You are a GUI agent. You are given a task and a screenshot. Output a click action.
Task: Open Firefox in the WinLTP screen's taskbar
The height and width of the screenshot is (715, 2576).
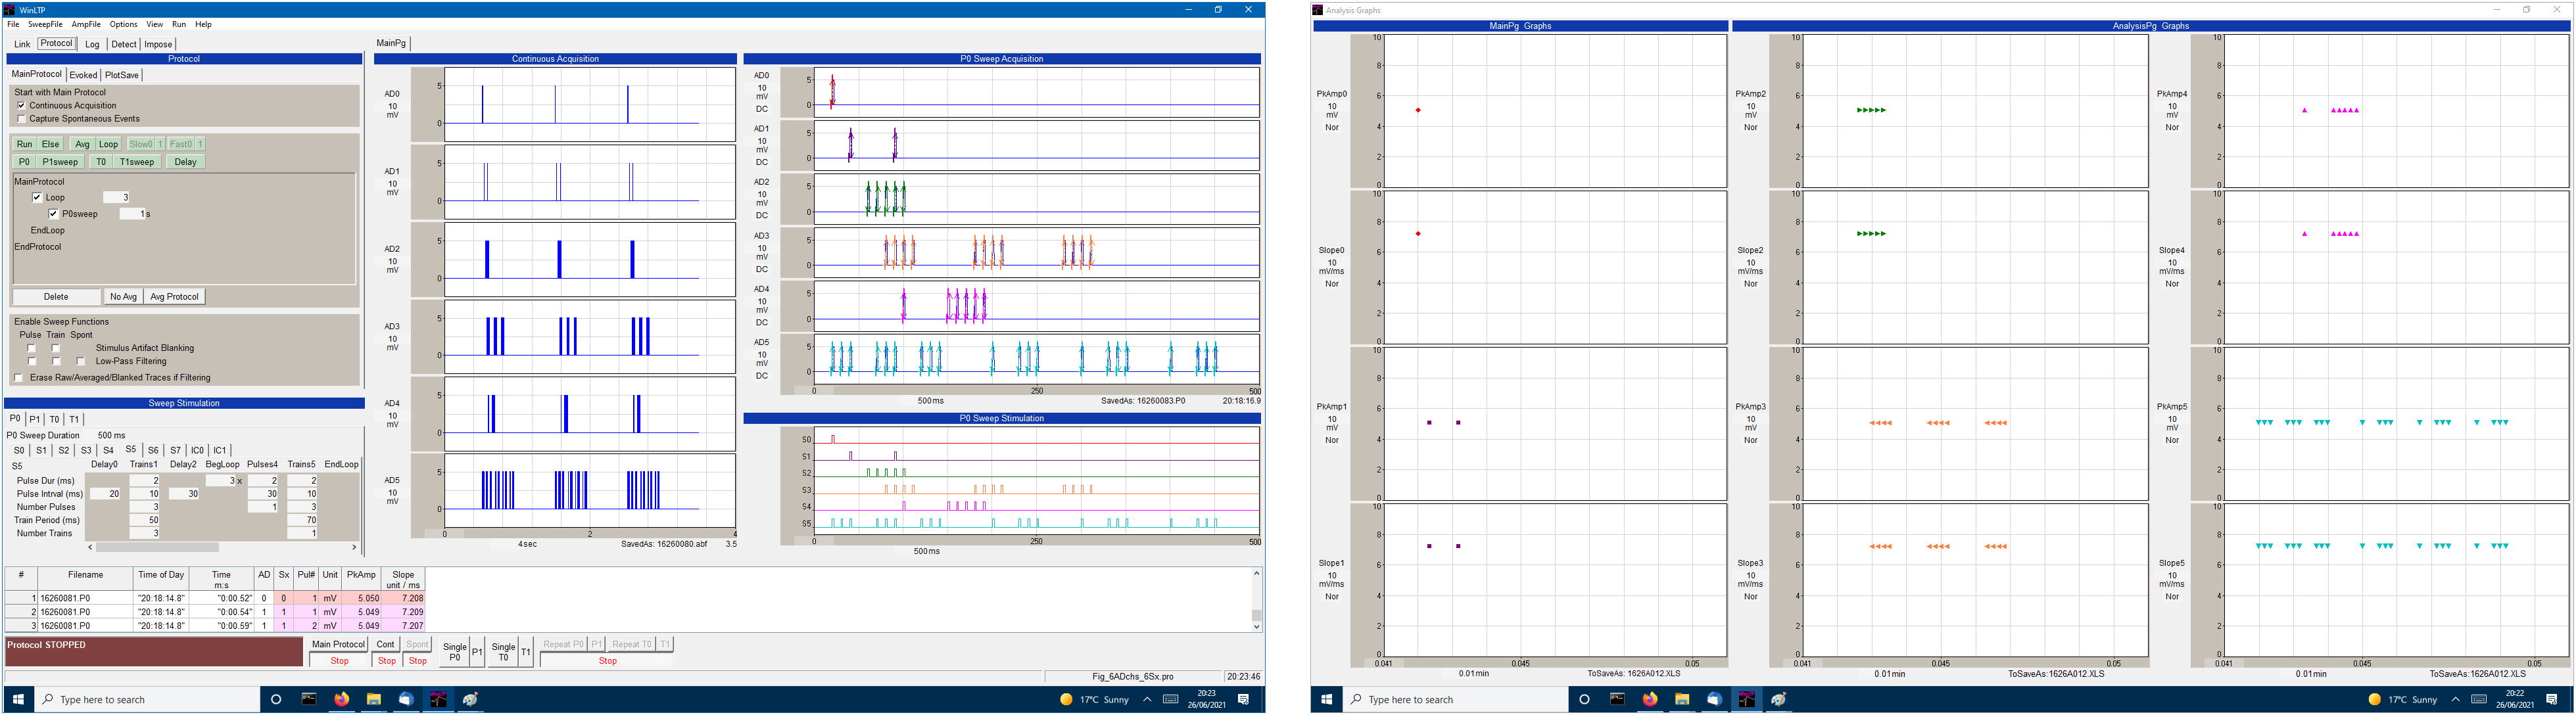coord(341,699)
